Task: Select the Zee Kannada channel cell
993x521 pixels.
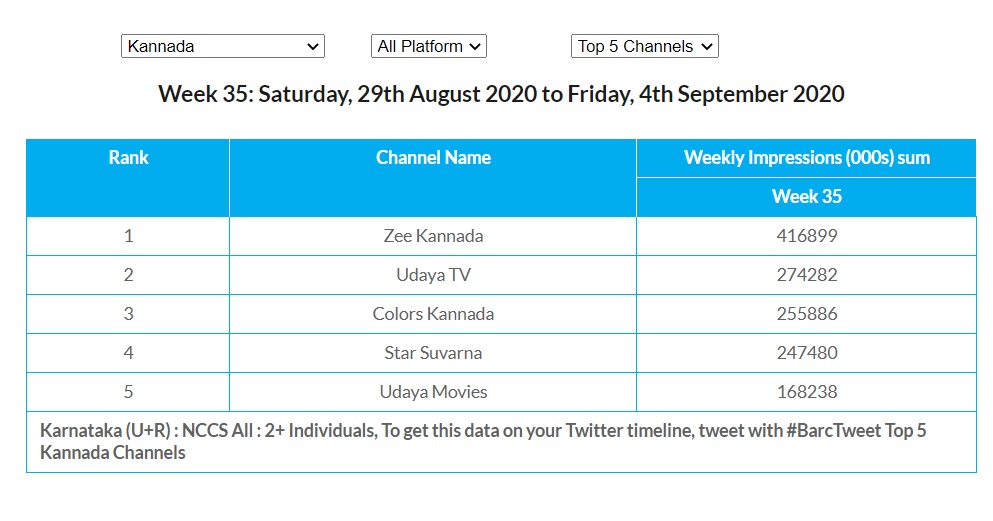Action: [433, 236]
